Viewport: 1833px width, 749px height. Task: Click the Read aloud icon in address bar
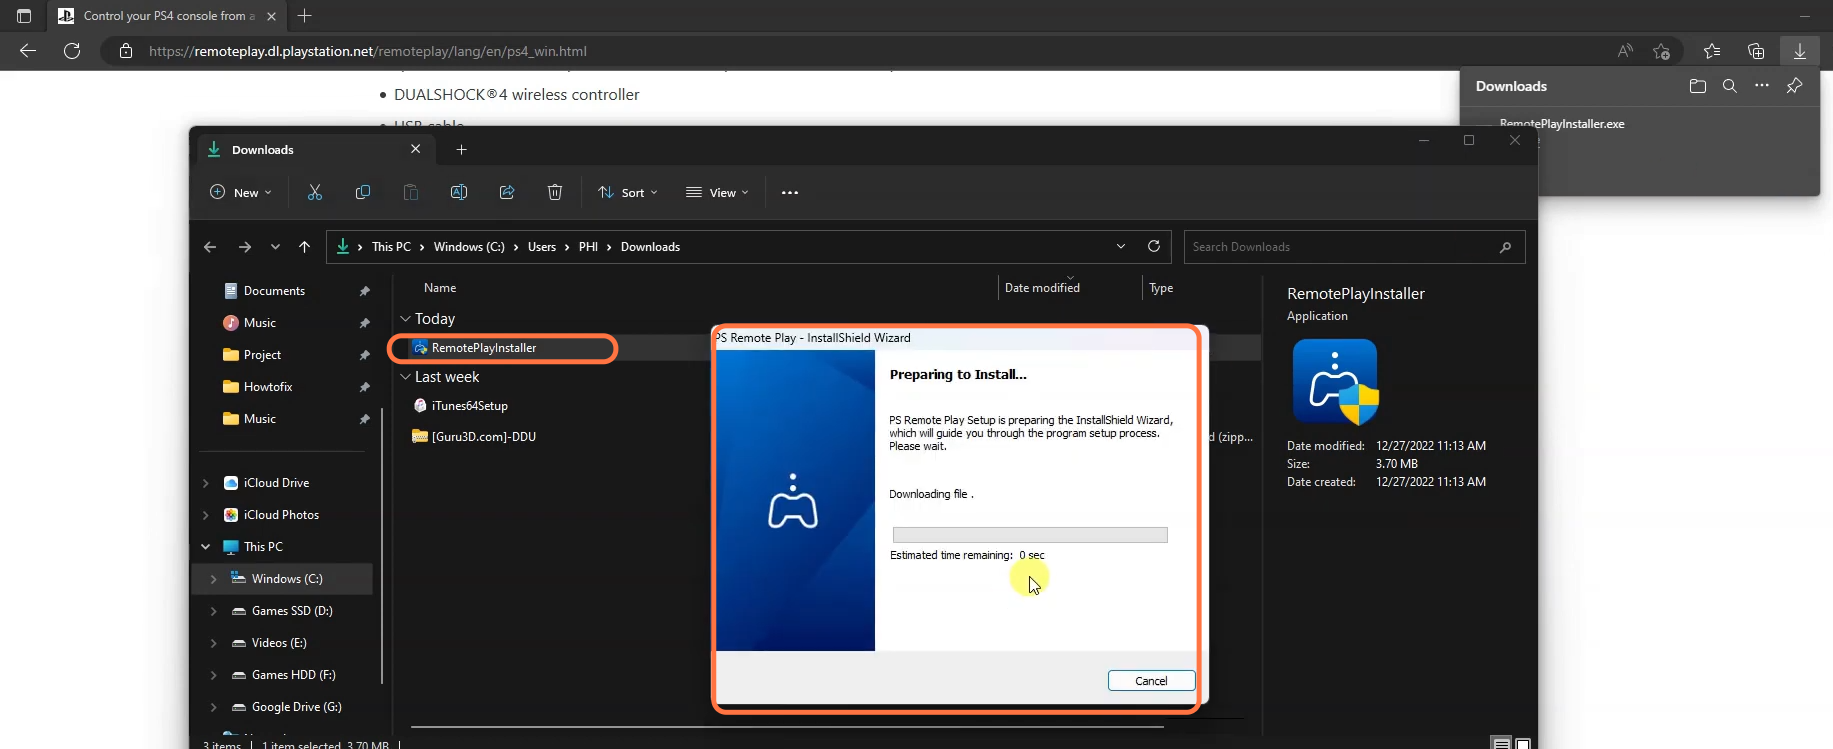click(1626, 51)
